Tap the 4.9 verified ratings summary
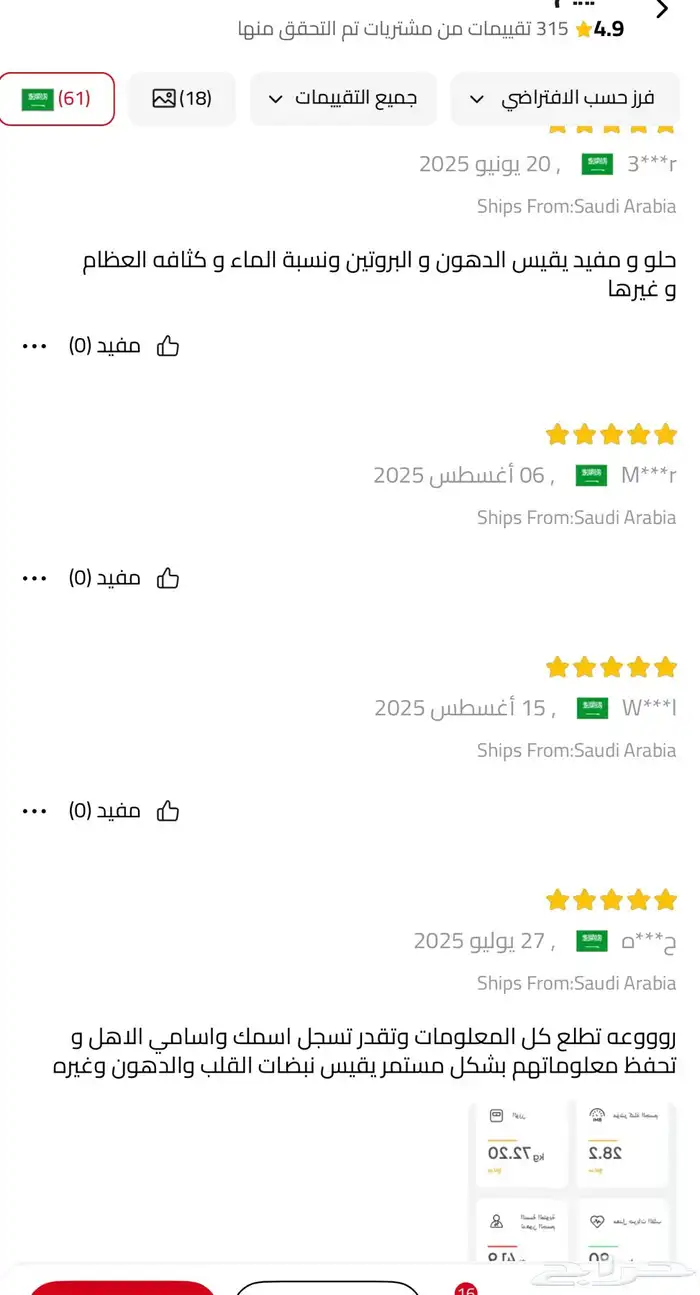 coord(430,29)
